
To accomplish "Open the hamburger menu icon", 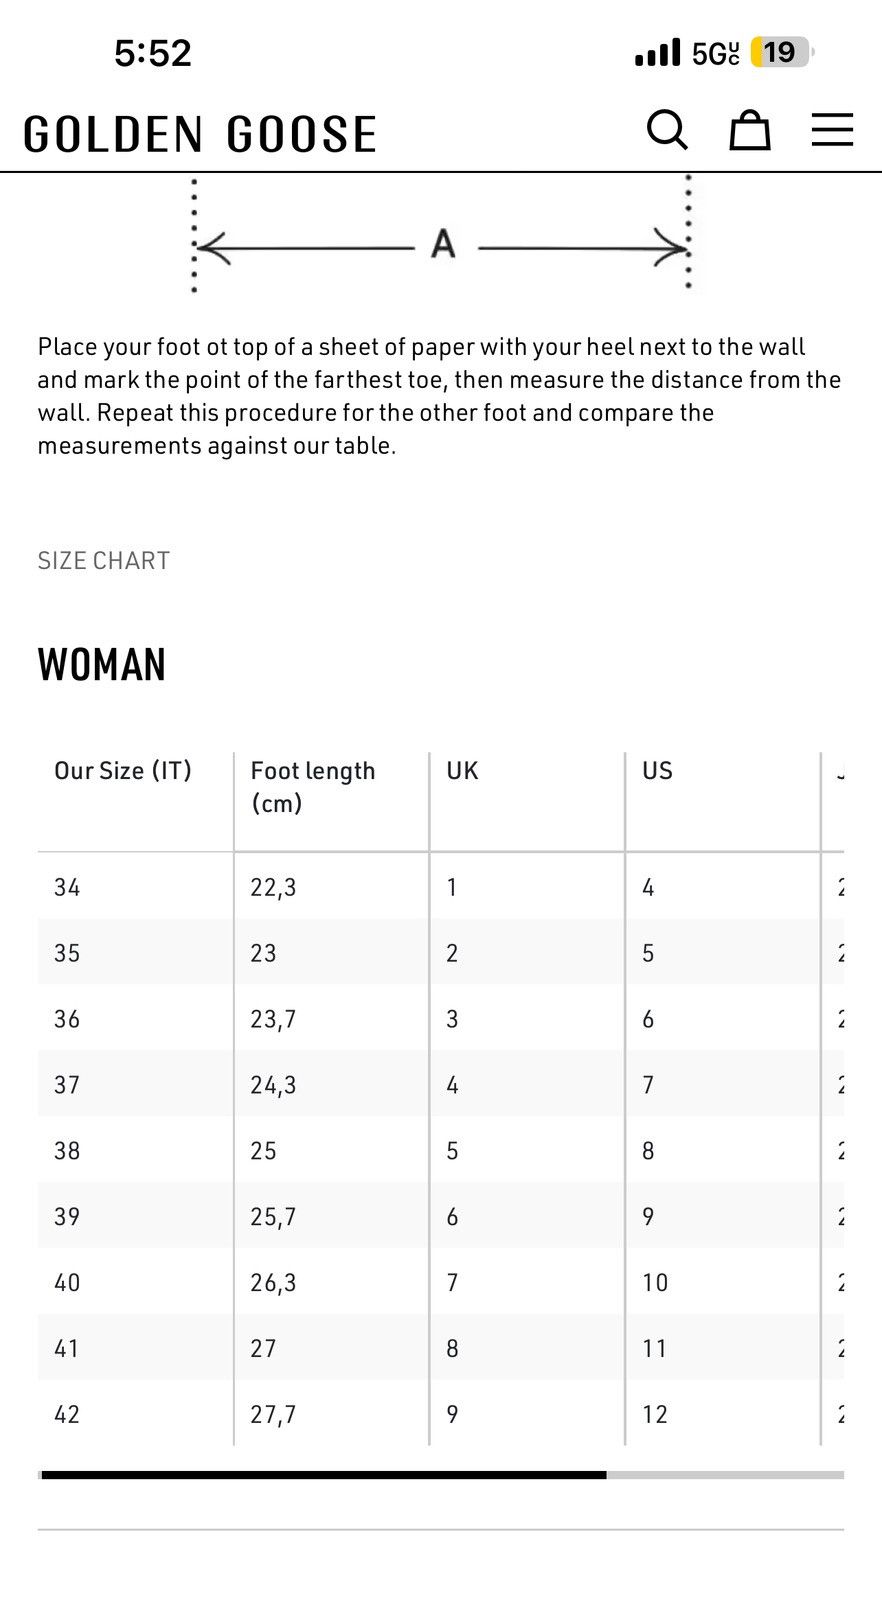I will 832,130.
